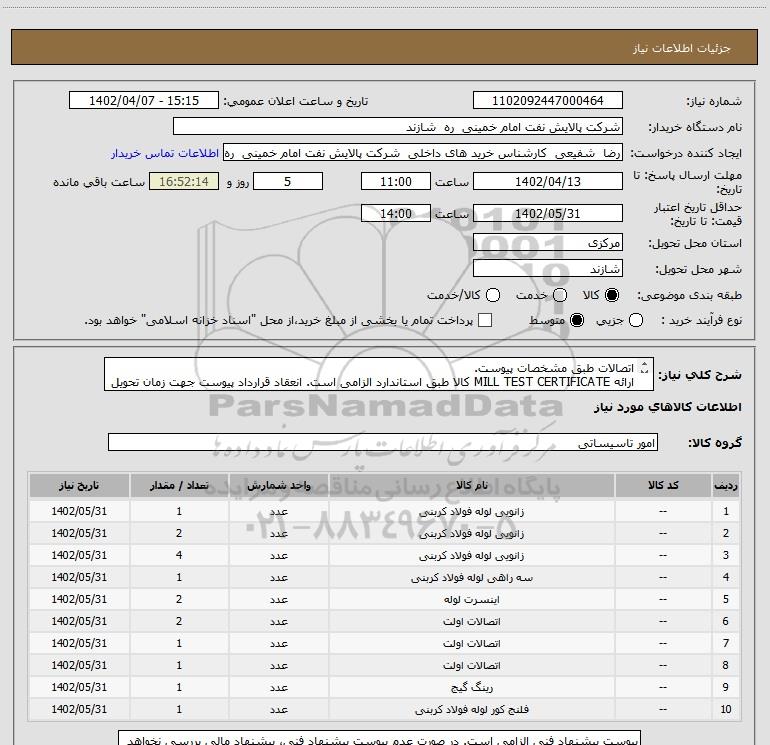
Task: Click the need date in row 2
Action: (79, 533)
